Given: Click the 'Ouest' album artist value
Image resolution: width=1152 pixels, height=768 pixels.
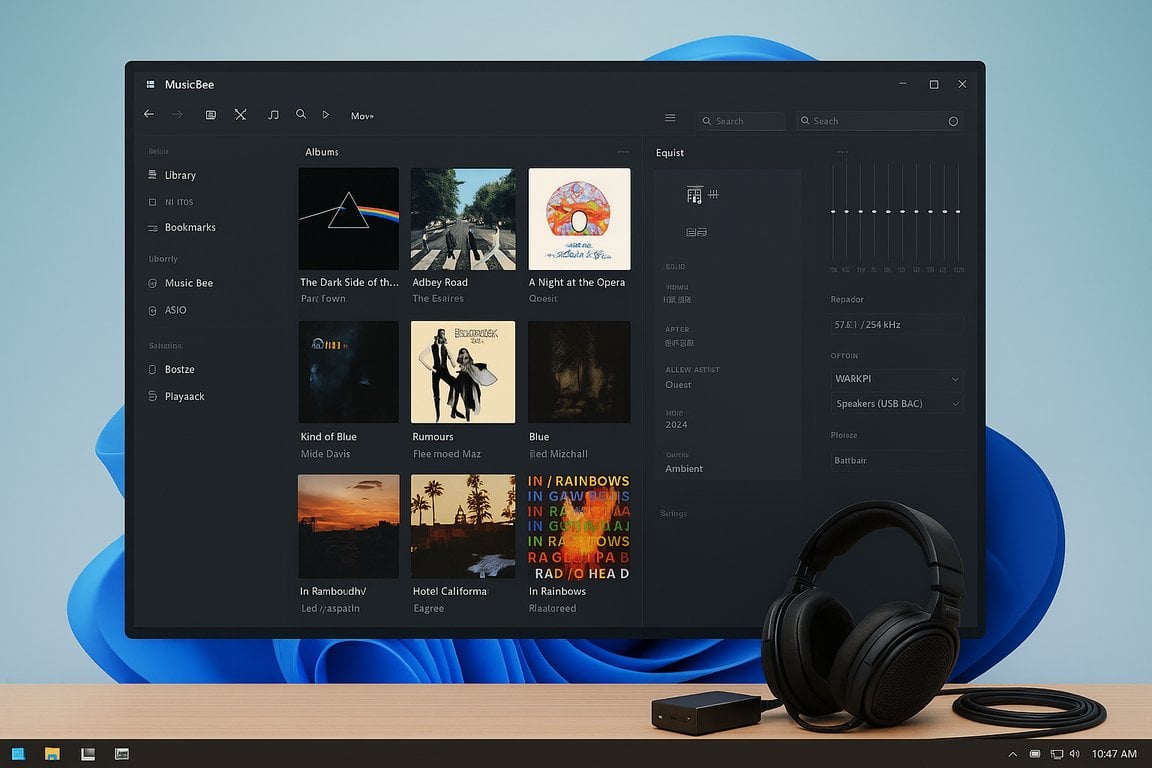Looking at the screenshot, I should coord(678,385).
